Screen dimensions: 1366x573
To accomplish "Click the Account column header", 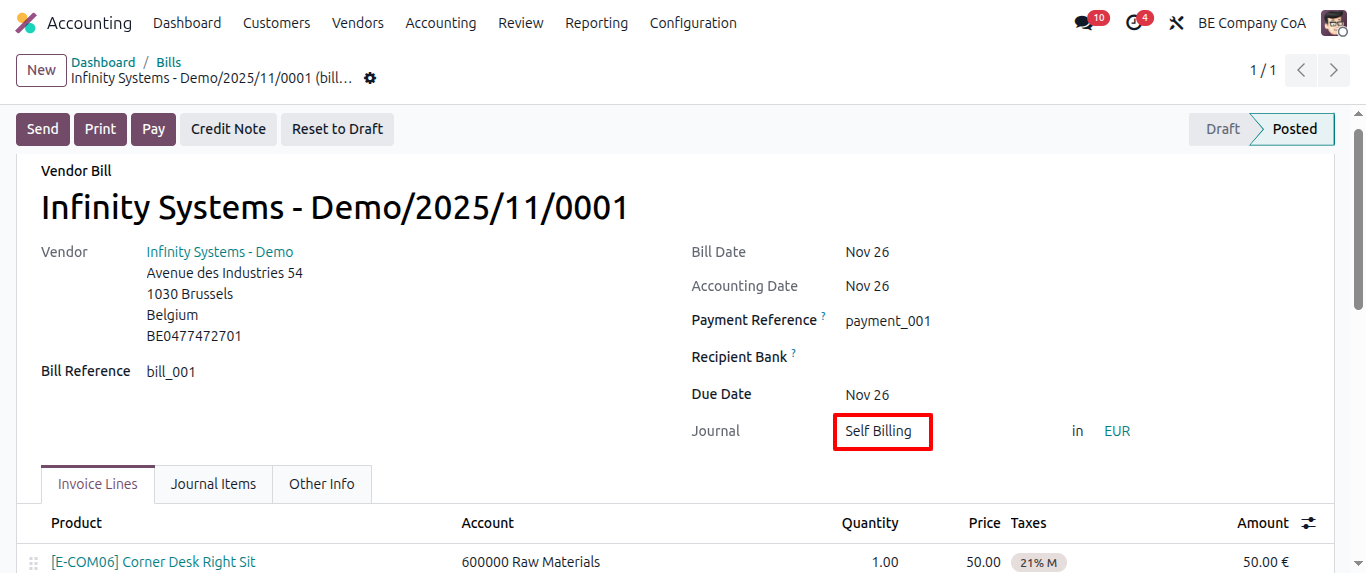I will point(488,523).
